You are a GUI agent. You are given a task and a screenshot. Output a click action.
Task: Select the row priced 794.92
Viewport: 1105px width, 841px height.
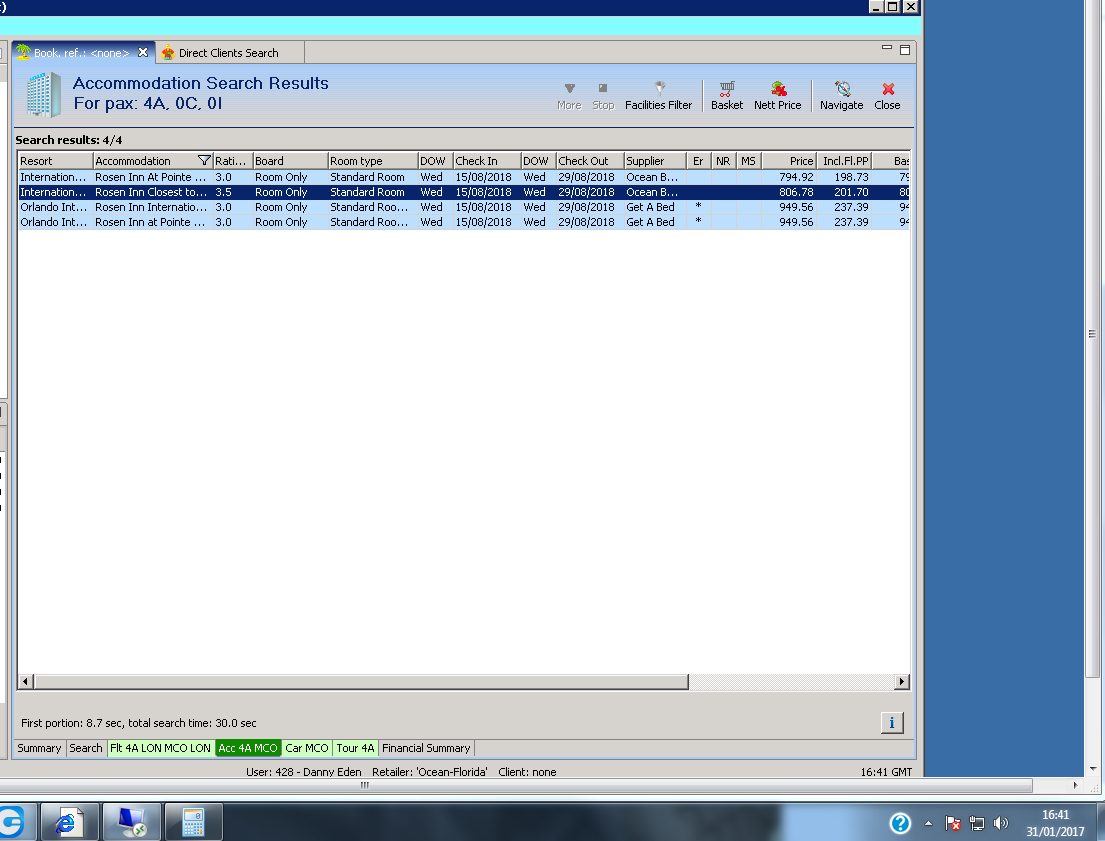click(464, 177)
